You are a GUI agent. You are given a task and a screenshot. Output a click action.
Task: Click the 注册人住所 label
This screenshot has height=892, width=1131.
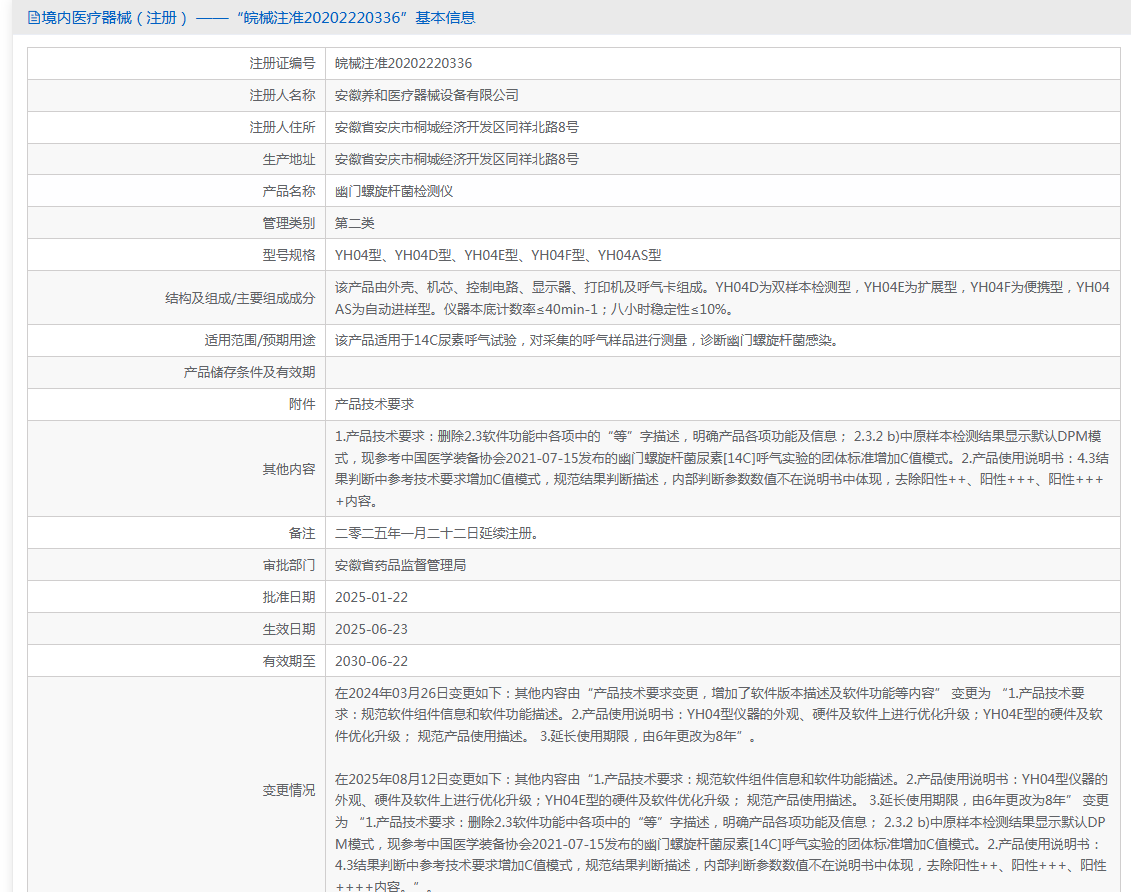pyautogui.click(x=282, y=127)
